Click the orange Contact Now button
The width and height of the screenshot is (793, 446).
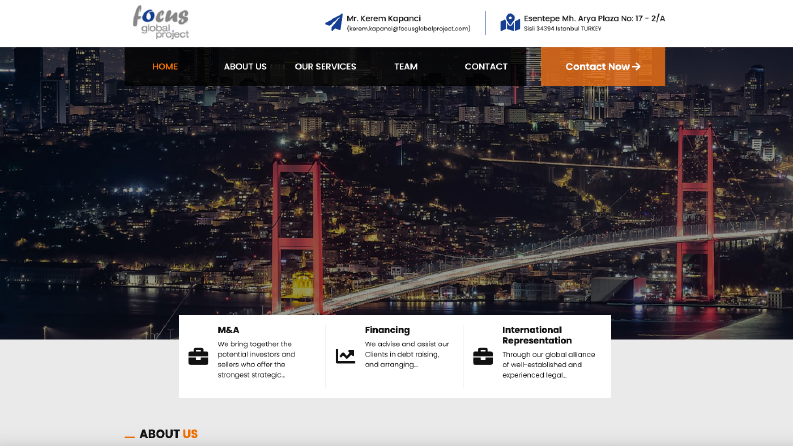point(603,66)
